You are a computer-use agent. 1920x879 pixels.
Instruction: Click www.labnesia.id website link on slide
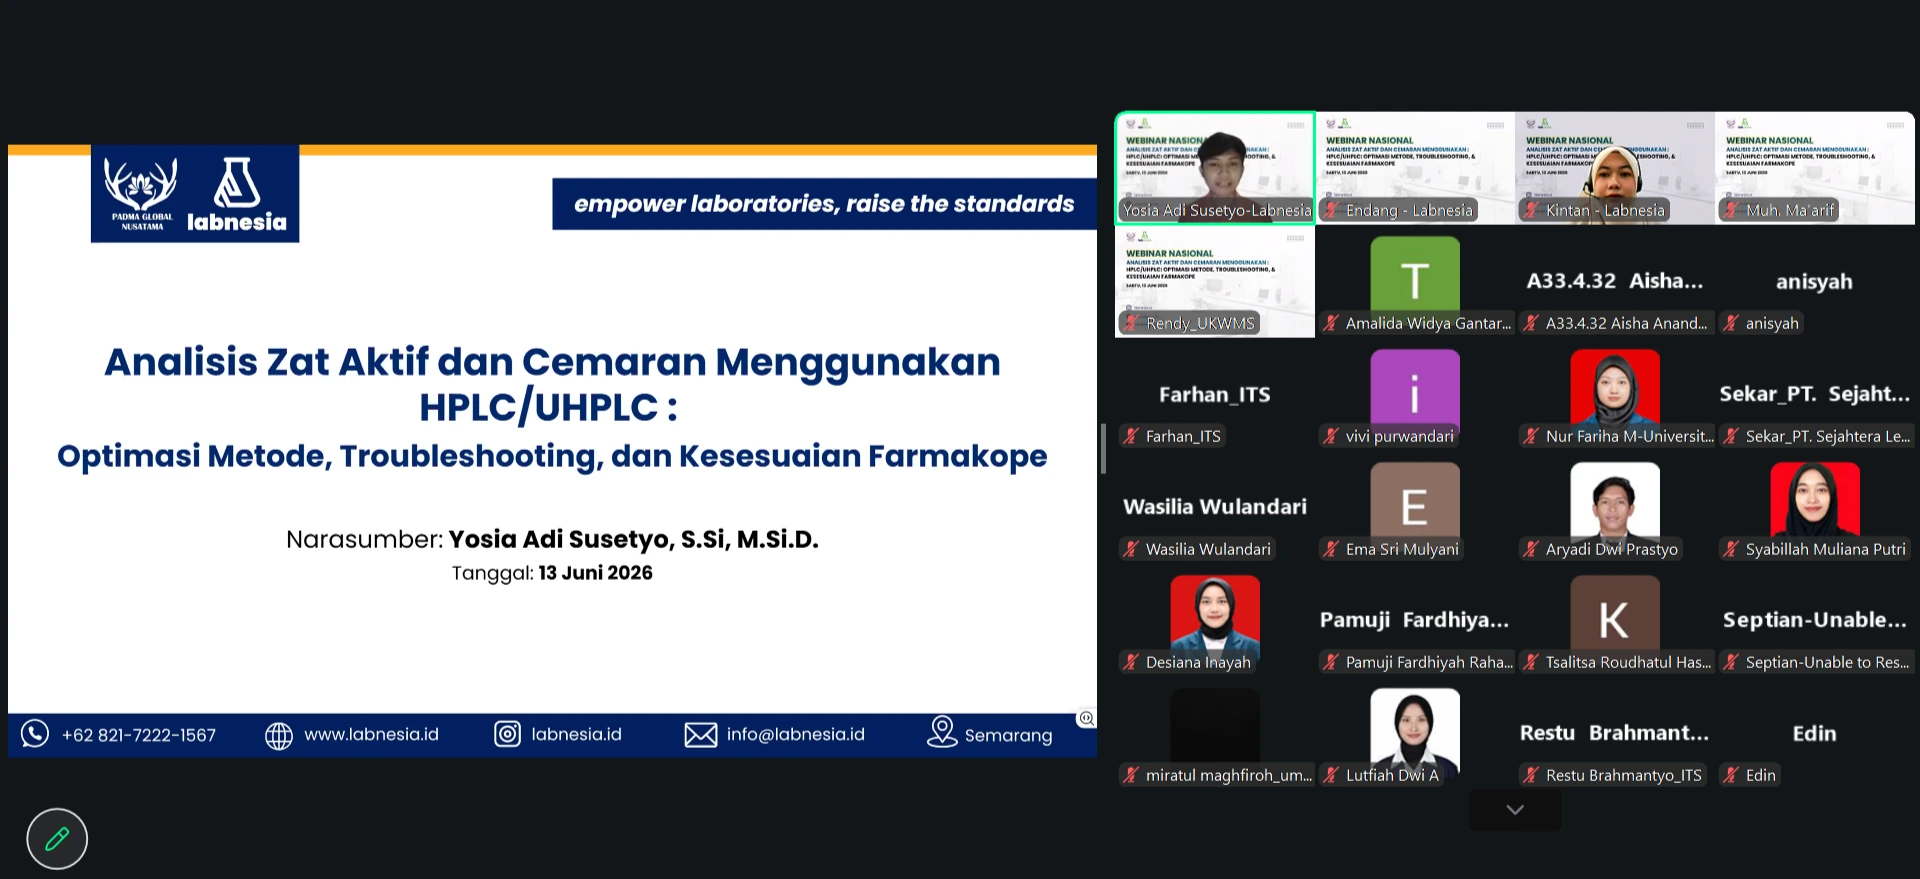click(371, 735)
